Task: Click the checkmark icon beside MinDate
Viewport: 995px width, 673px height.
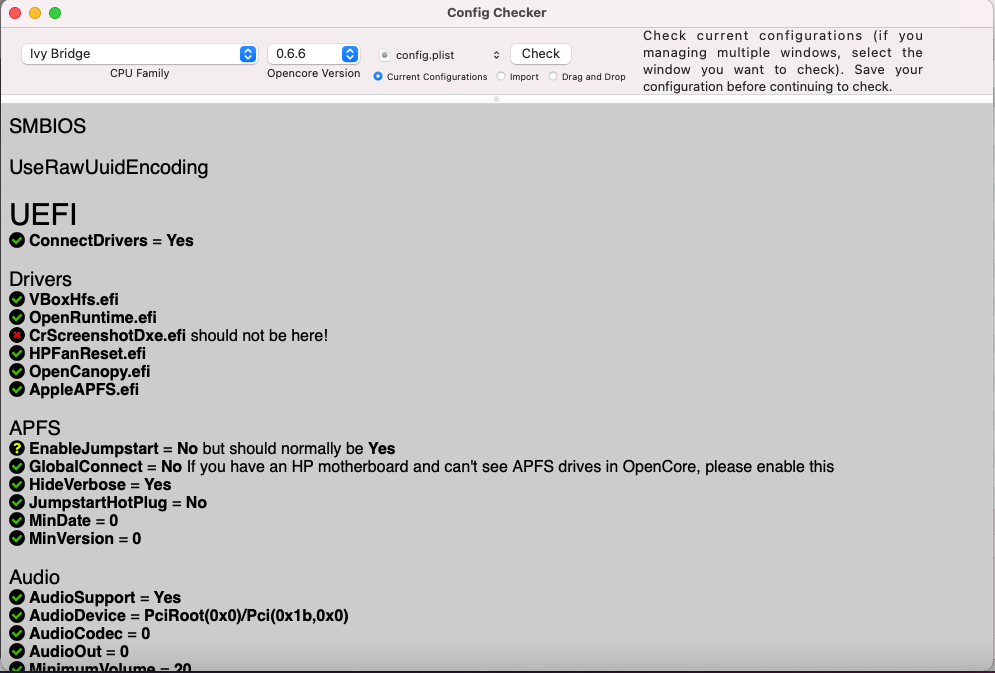Action: (17, 520)
